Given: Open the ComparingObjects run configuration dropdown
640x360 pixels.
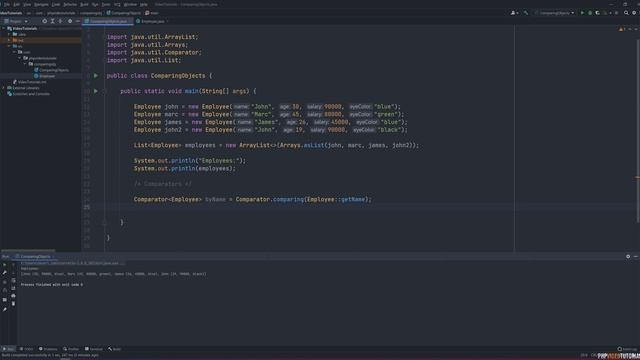Looking at the screenshot, I should point(554,13).
